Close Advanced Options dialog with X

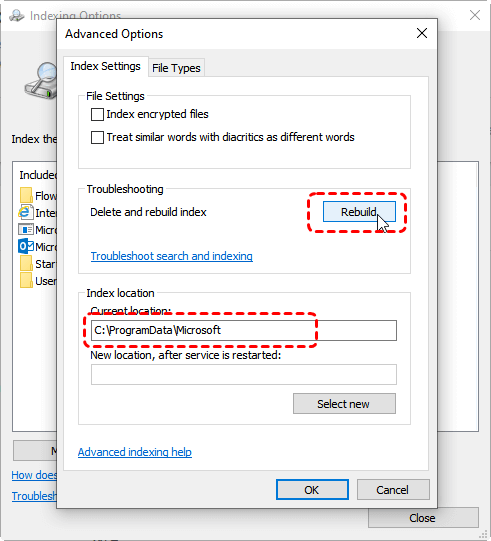422,33
